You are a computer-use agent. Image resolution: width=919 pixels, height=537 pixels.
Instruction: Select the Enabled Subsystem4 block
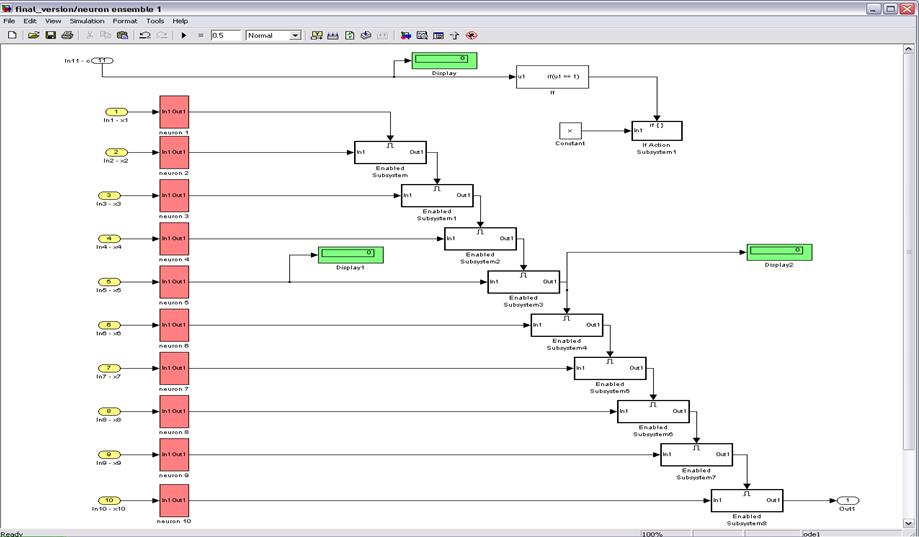click(x=566, y=325)
